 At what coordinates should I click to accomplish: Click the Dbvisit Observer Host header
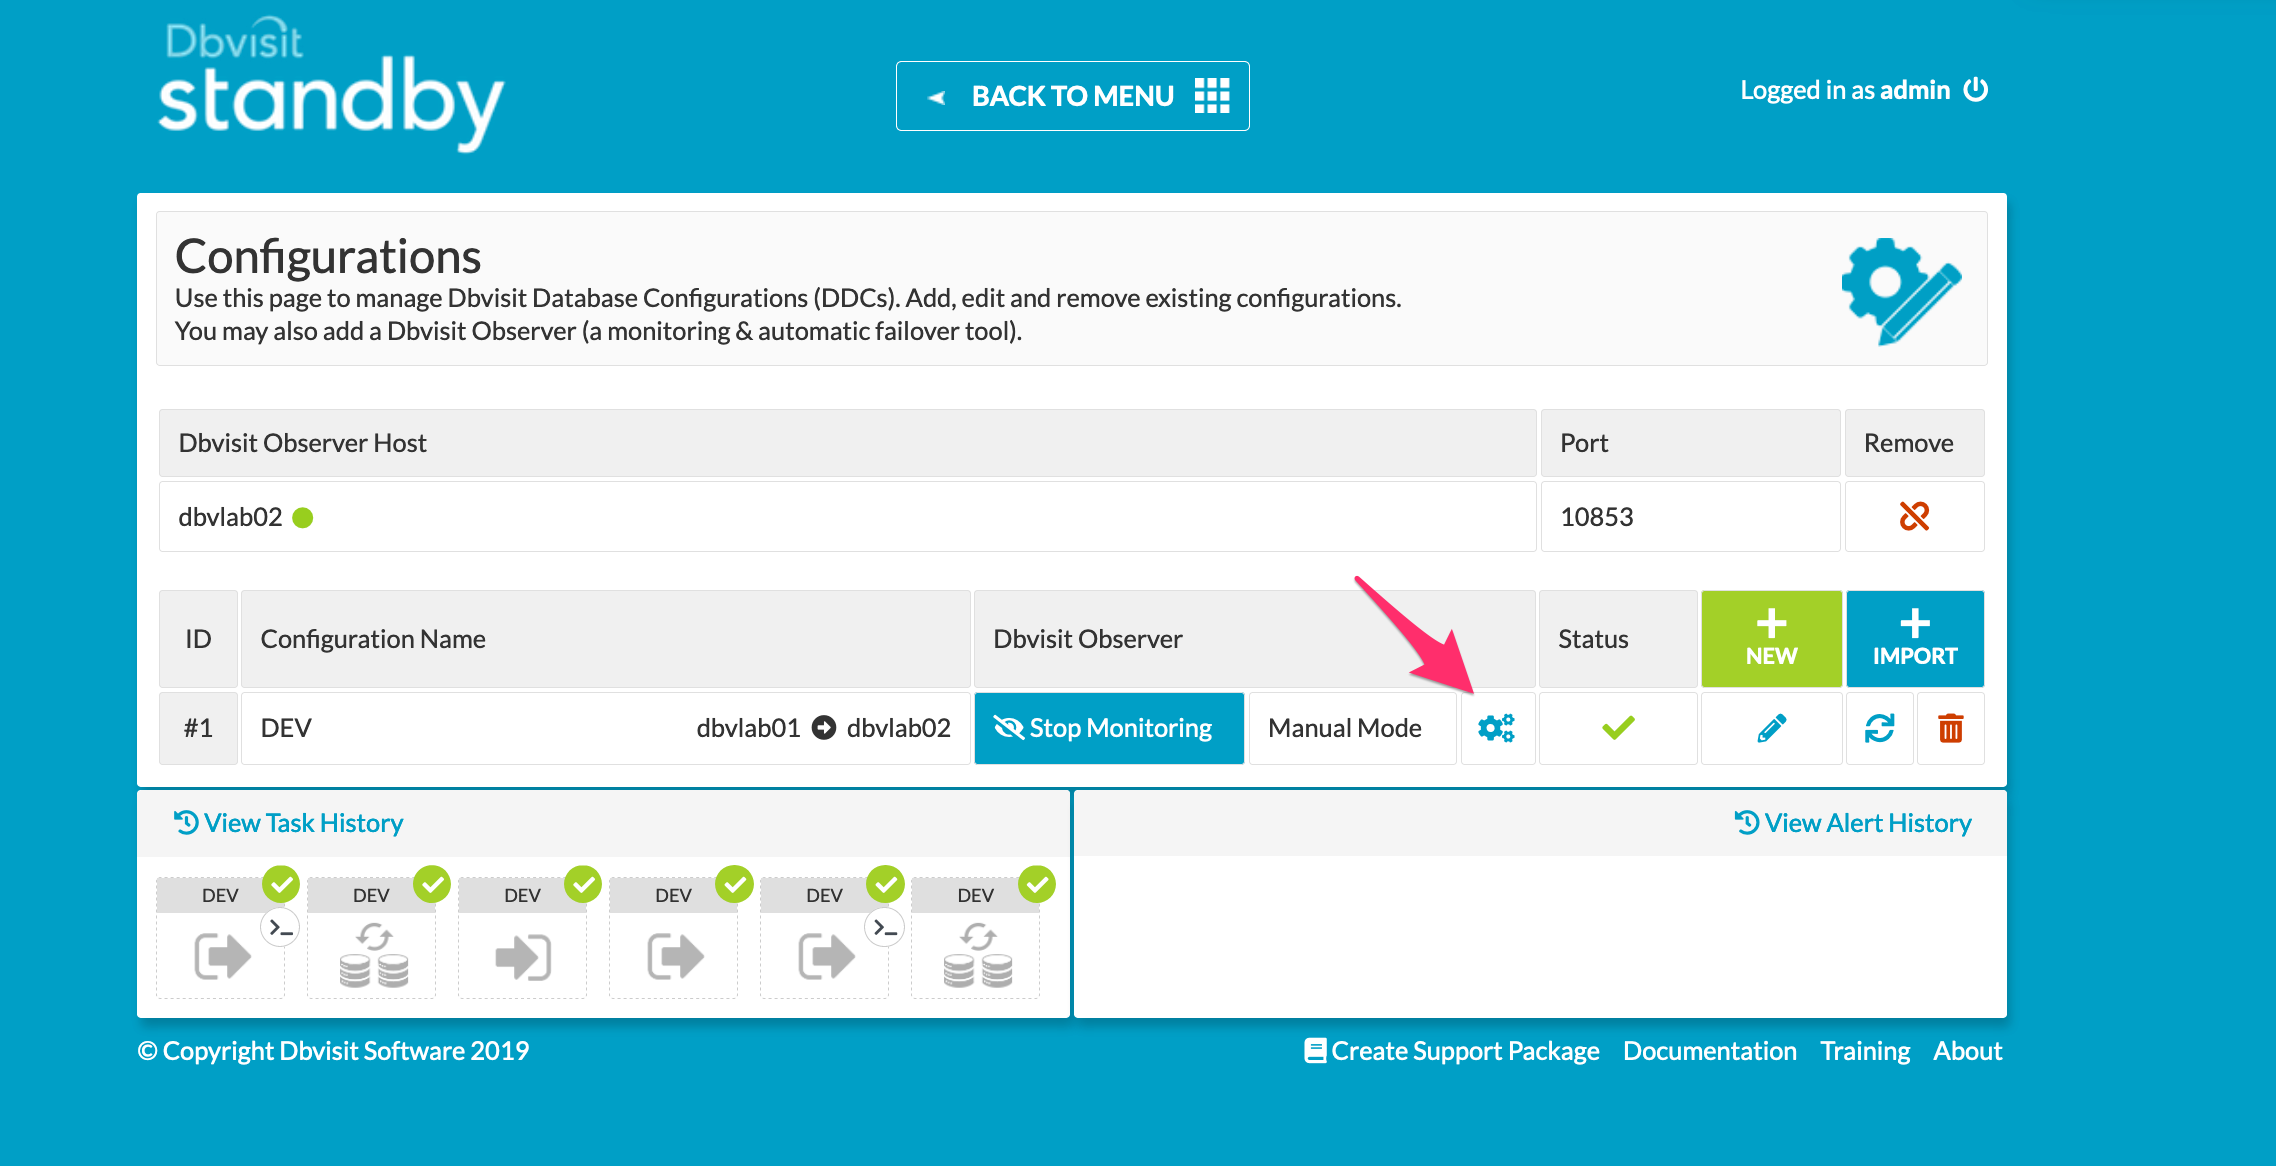847,443
